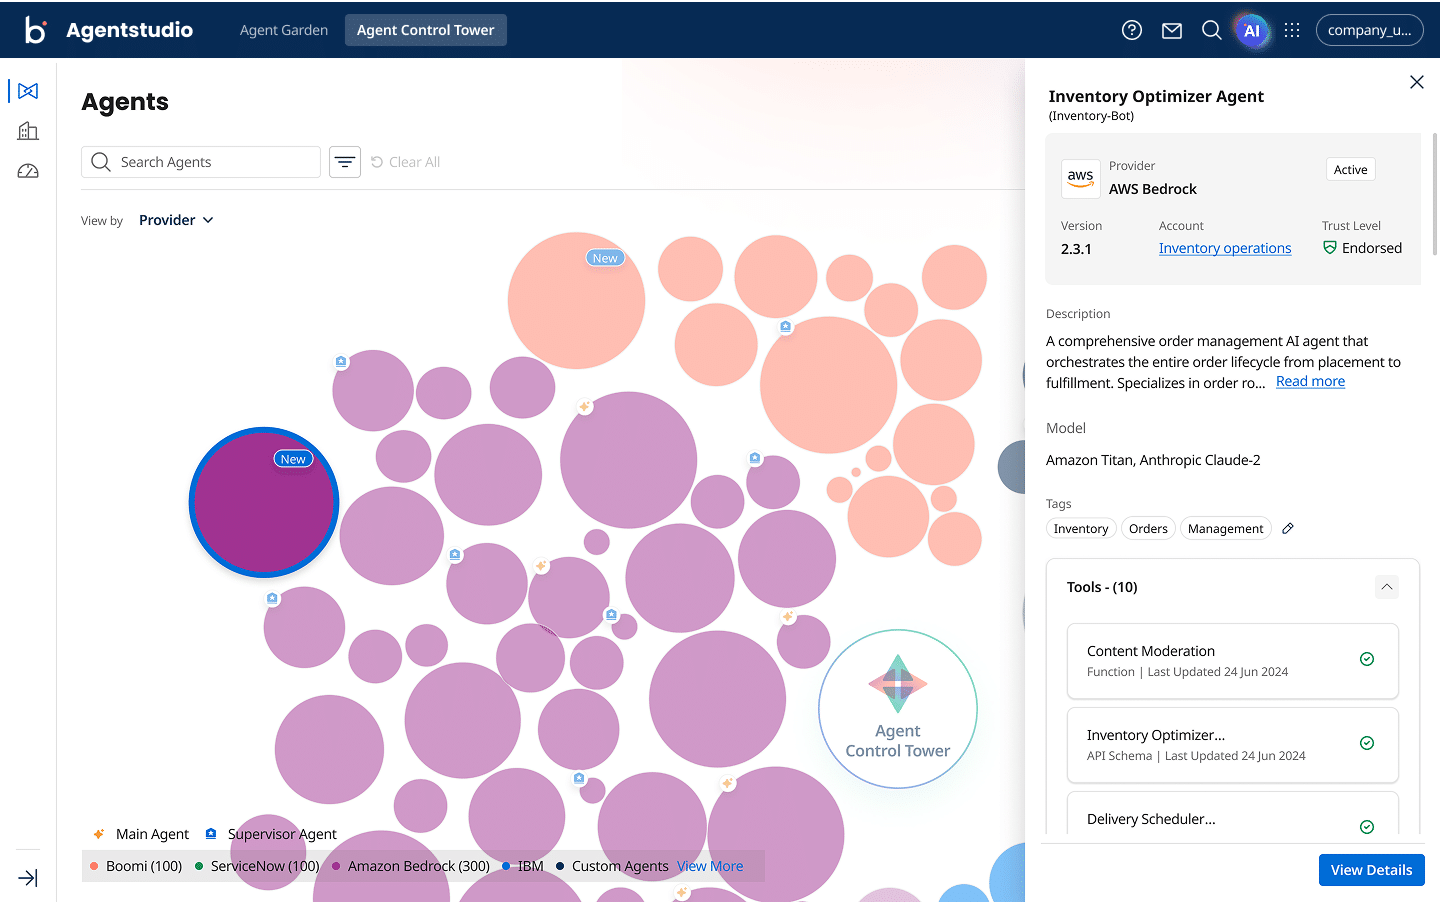Click the pencil icon to edit tags
Screen dimensions: 1440x902
click(x=1288, y=528)
